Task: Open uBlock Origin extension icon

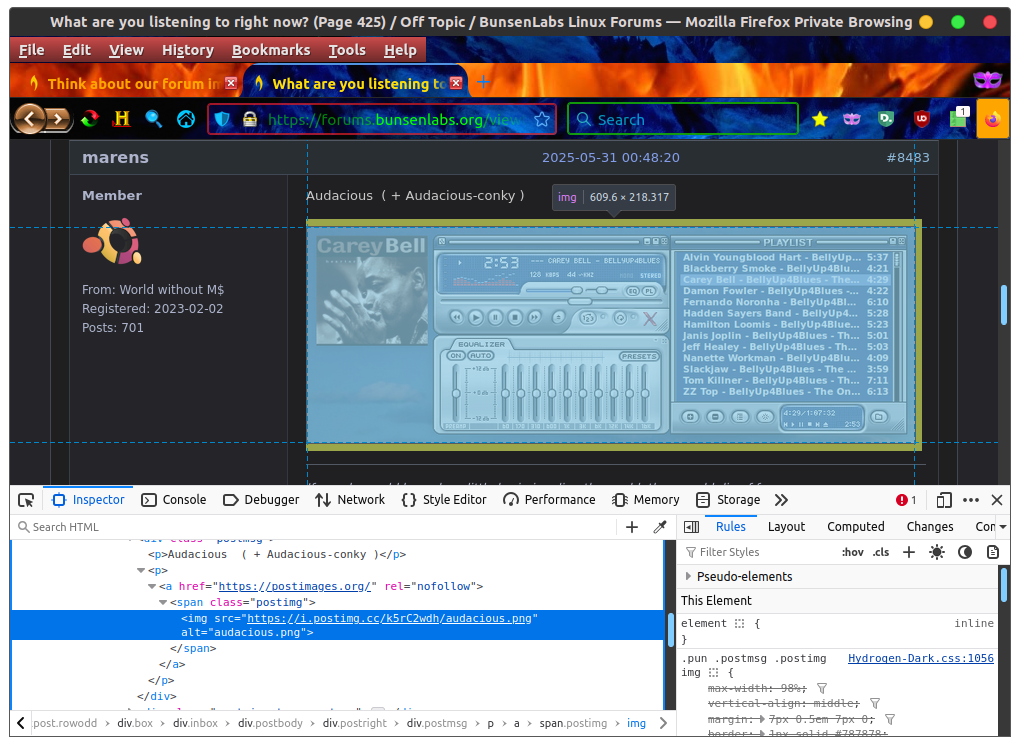Action: click(x=921, y=119)
